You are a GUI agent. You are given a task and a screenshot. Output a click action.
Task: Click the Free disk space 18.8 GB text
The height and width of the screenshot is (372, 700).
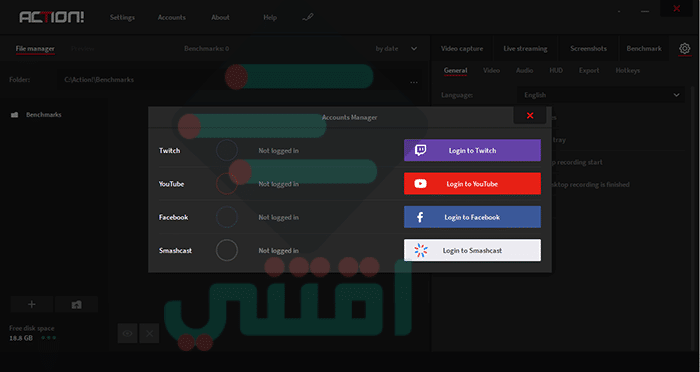pyautogui.click(x=32, y=333)
